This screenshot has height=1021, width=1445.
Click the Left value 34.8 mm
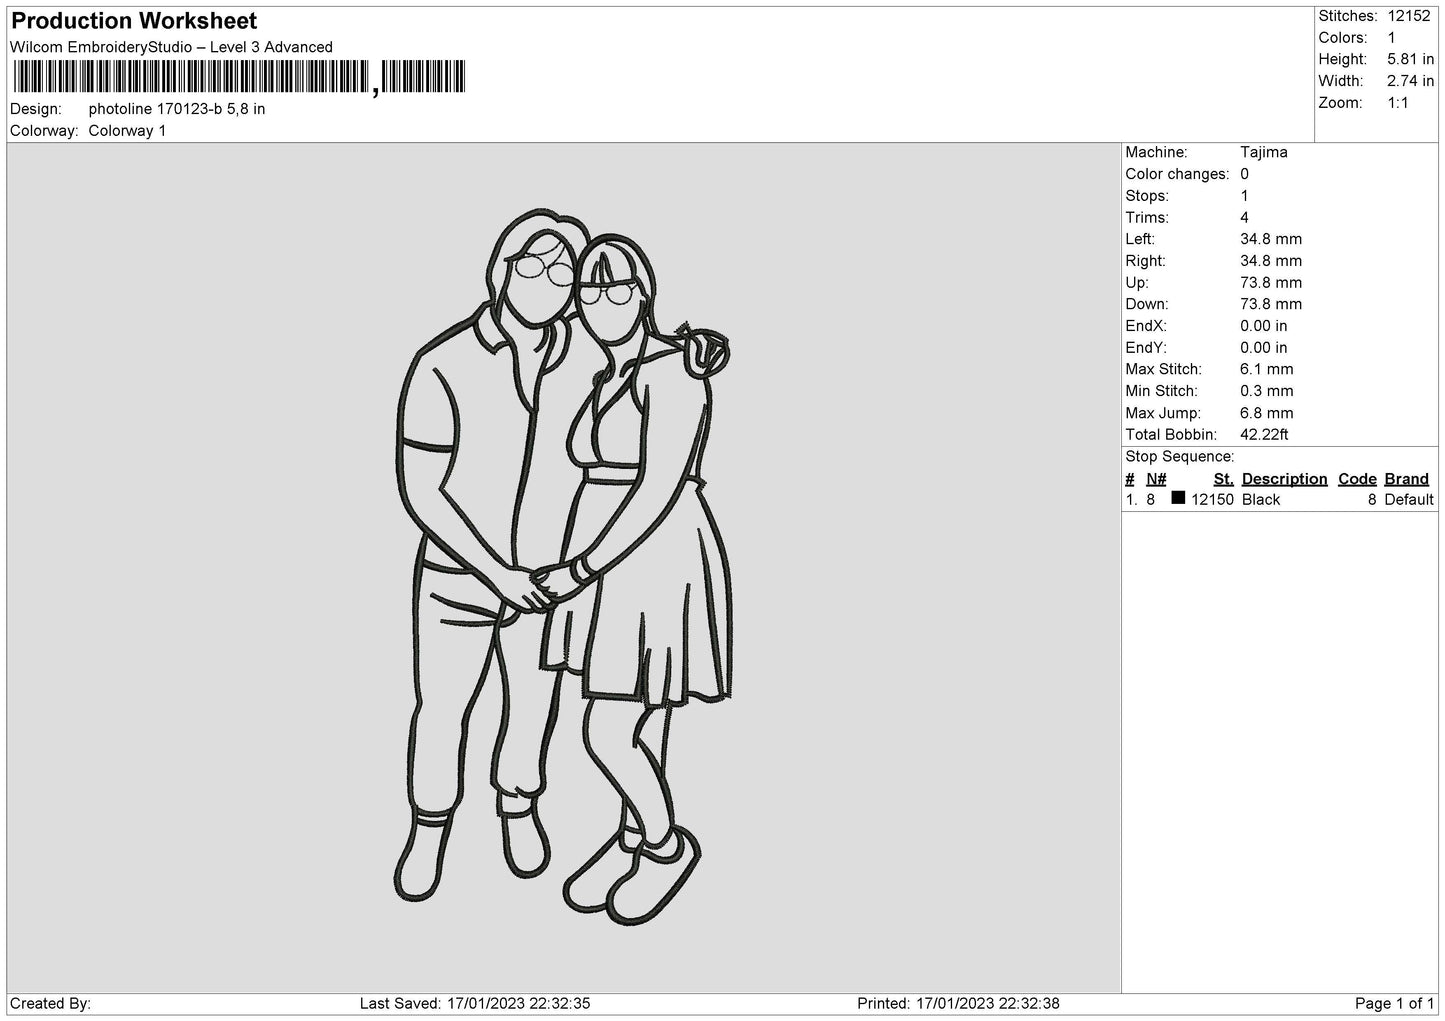(1271, 239)
